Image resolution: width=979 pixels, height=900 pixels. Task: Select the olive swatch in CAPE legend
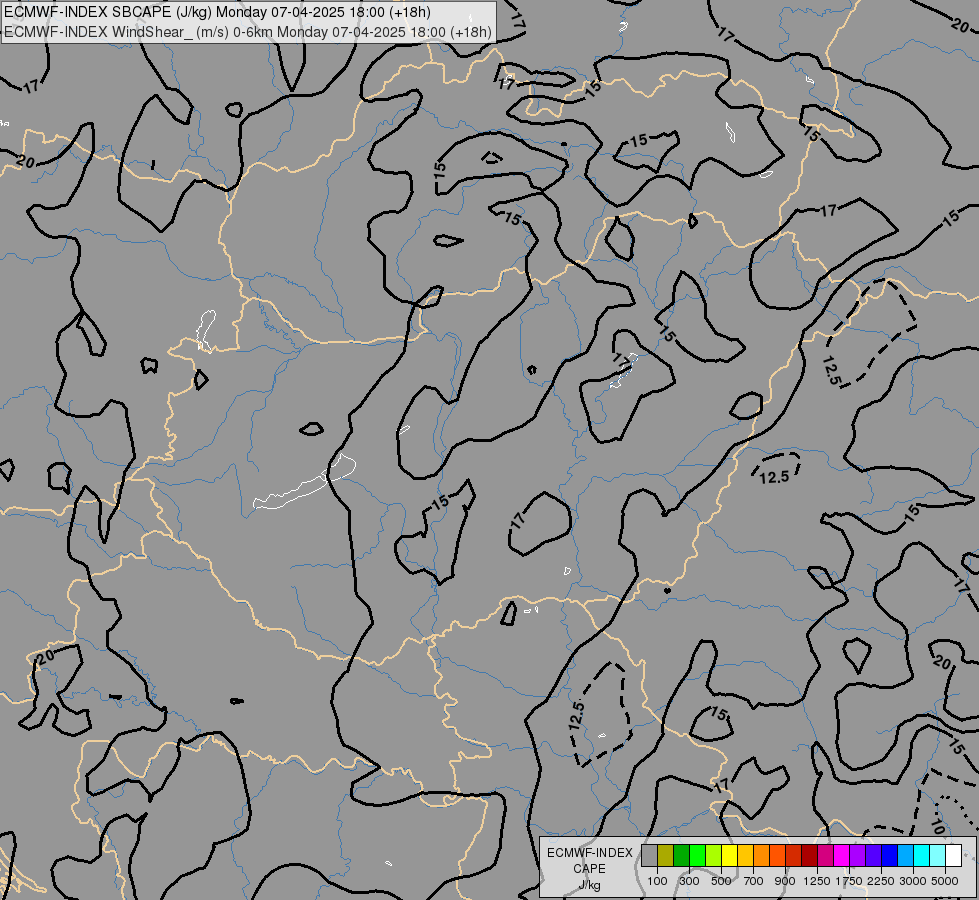(x=666, y=856)
